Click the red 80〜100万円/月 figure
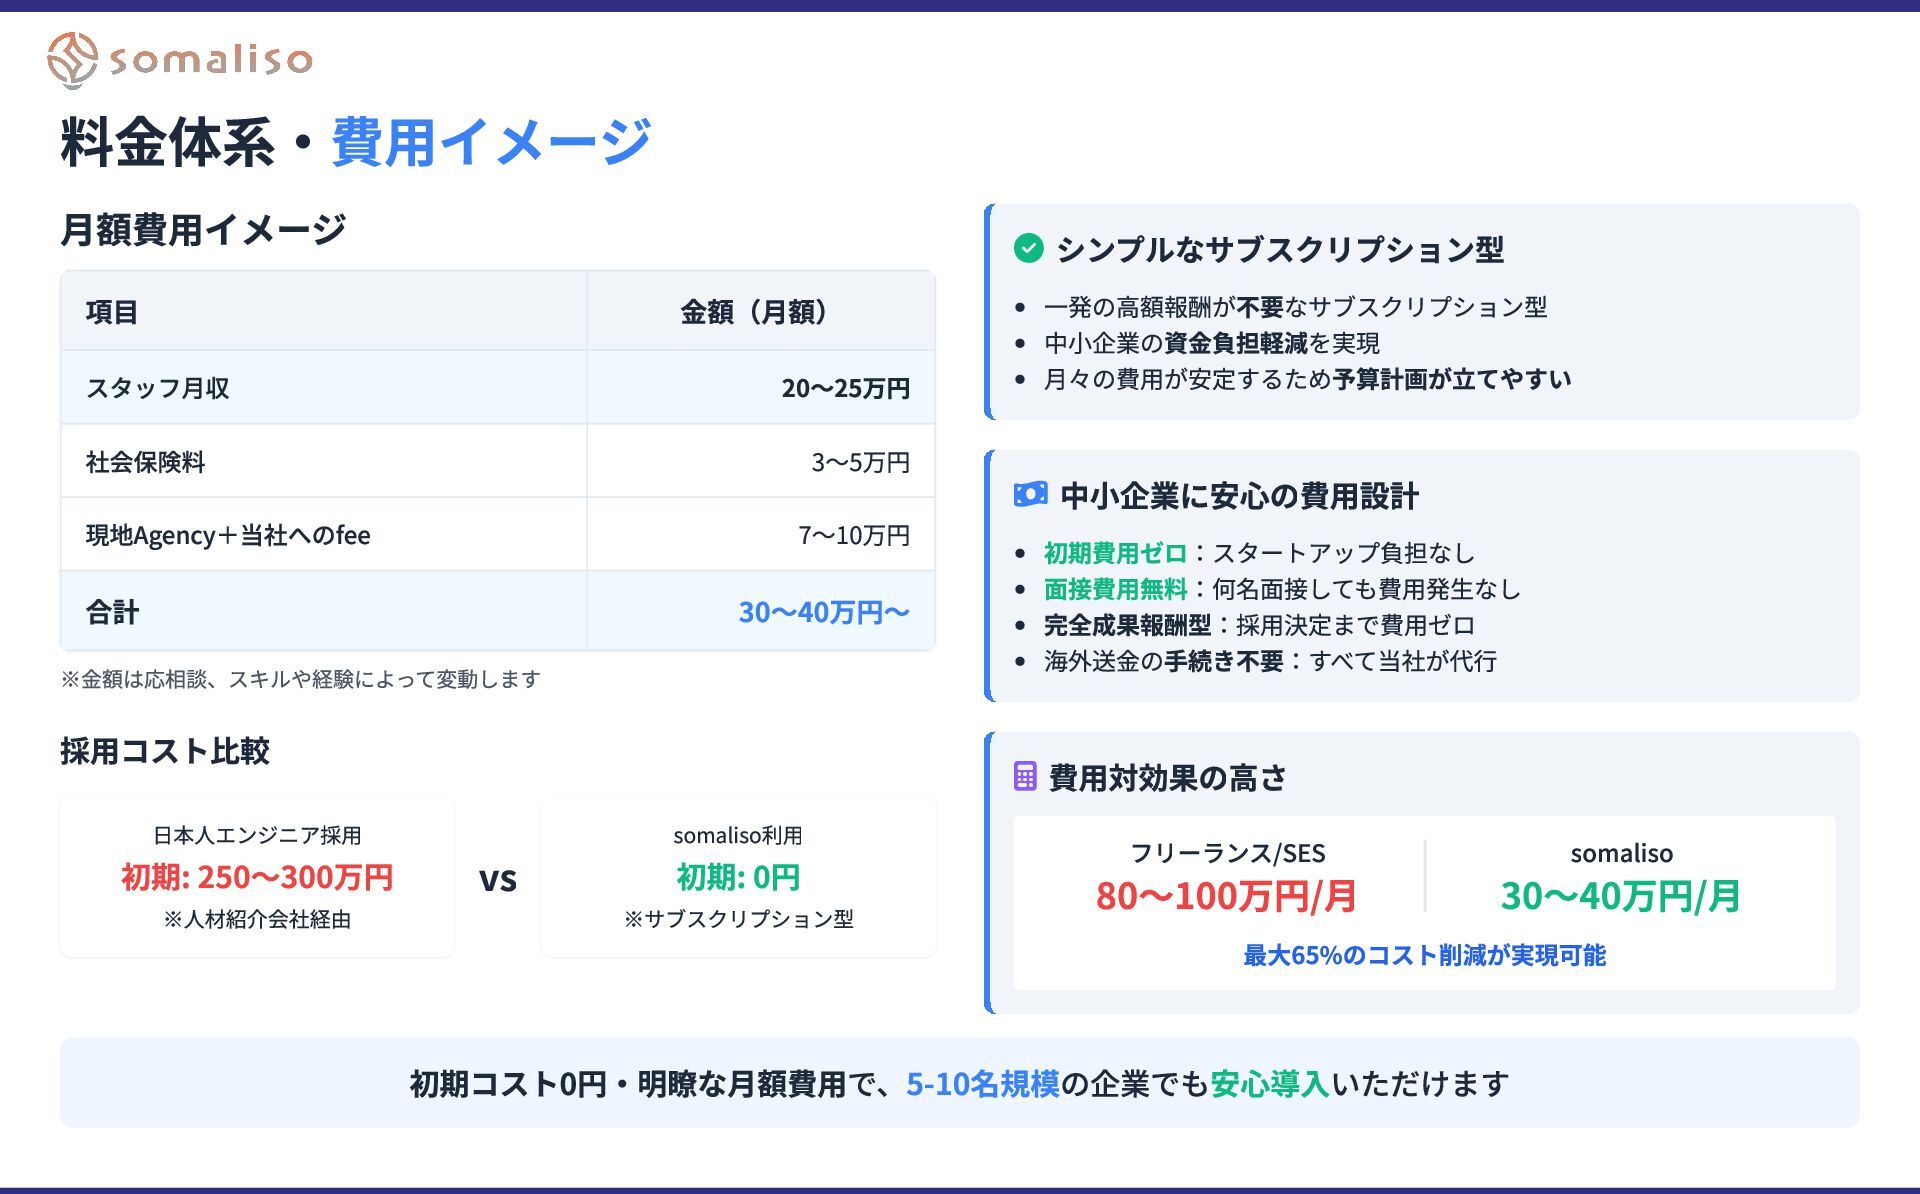 click(1226, 896)
